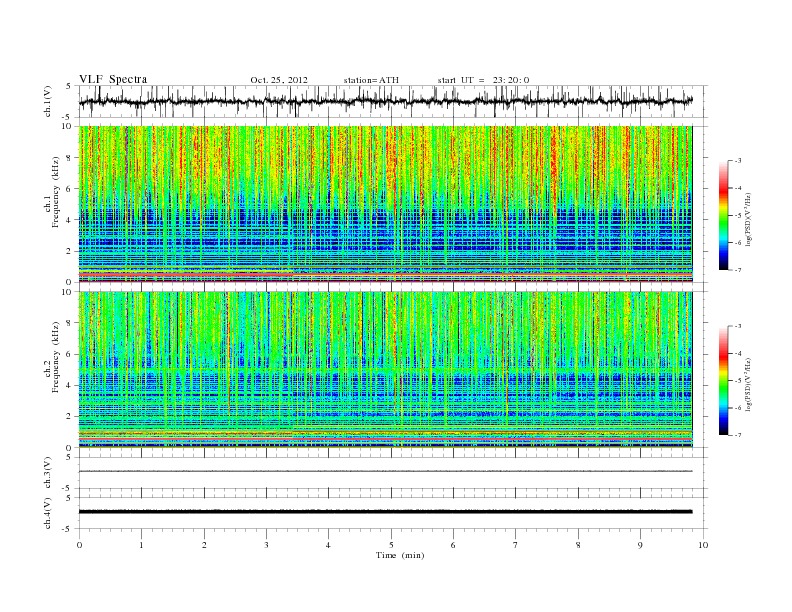The image size is (792, 612).
Task: Click the 'VLF Spectra' plot title
Action: click(113, 79)
